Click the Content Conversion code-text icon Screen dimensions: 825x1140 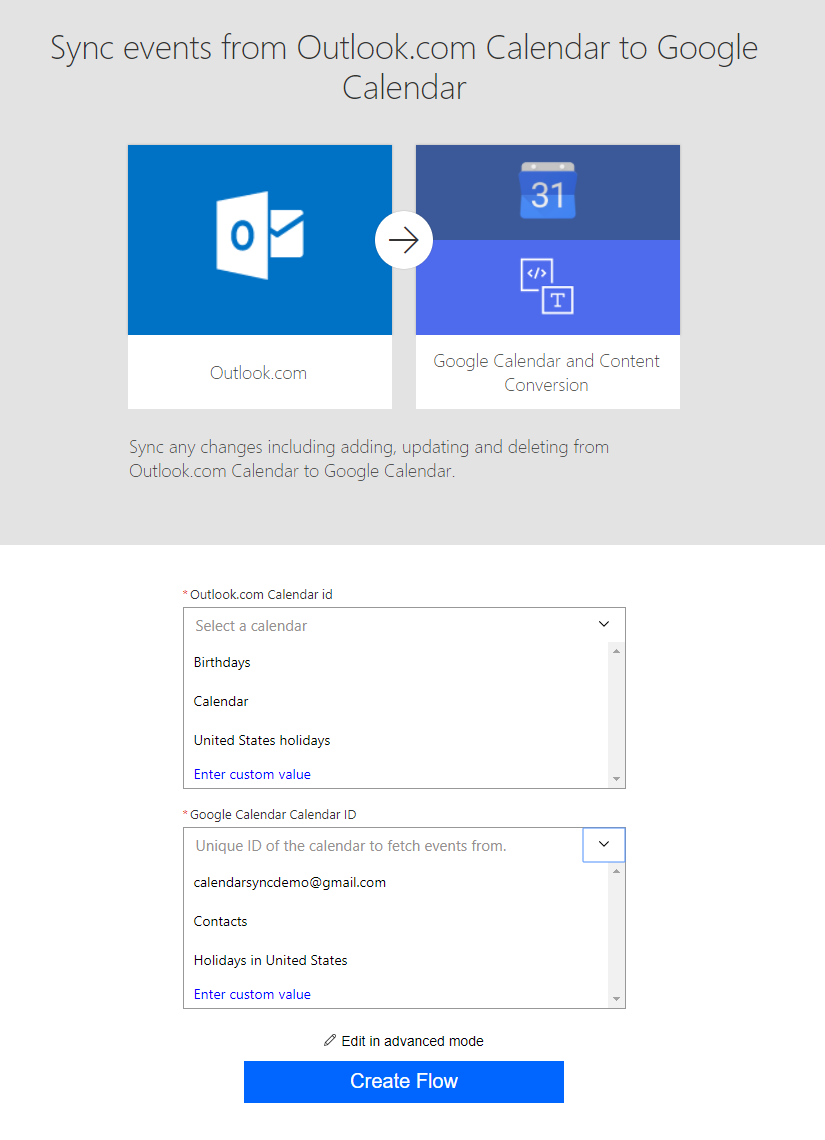click(x=547, y=286)
